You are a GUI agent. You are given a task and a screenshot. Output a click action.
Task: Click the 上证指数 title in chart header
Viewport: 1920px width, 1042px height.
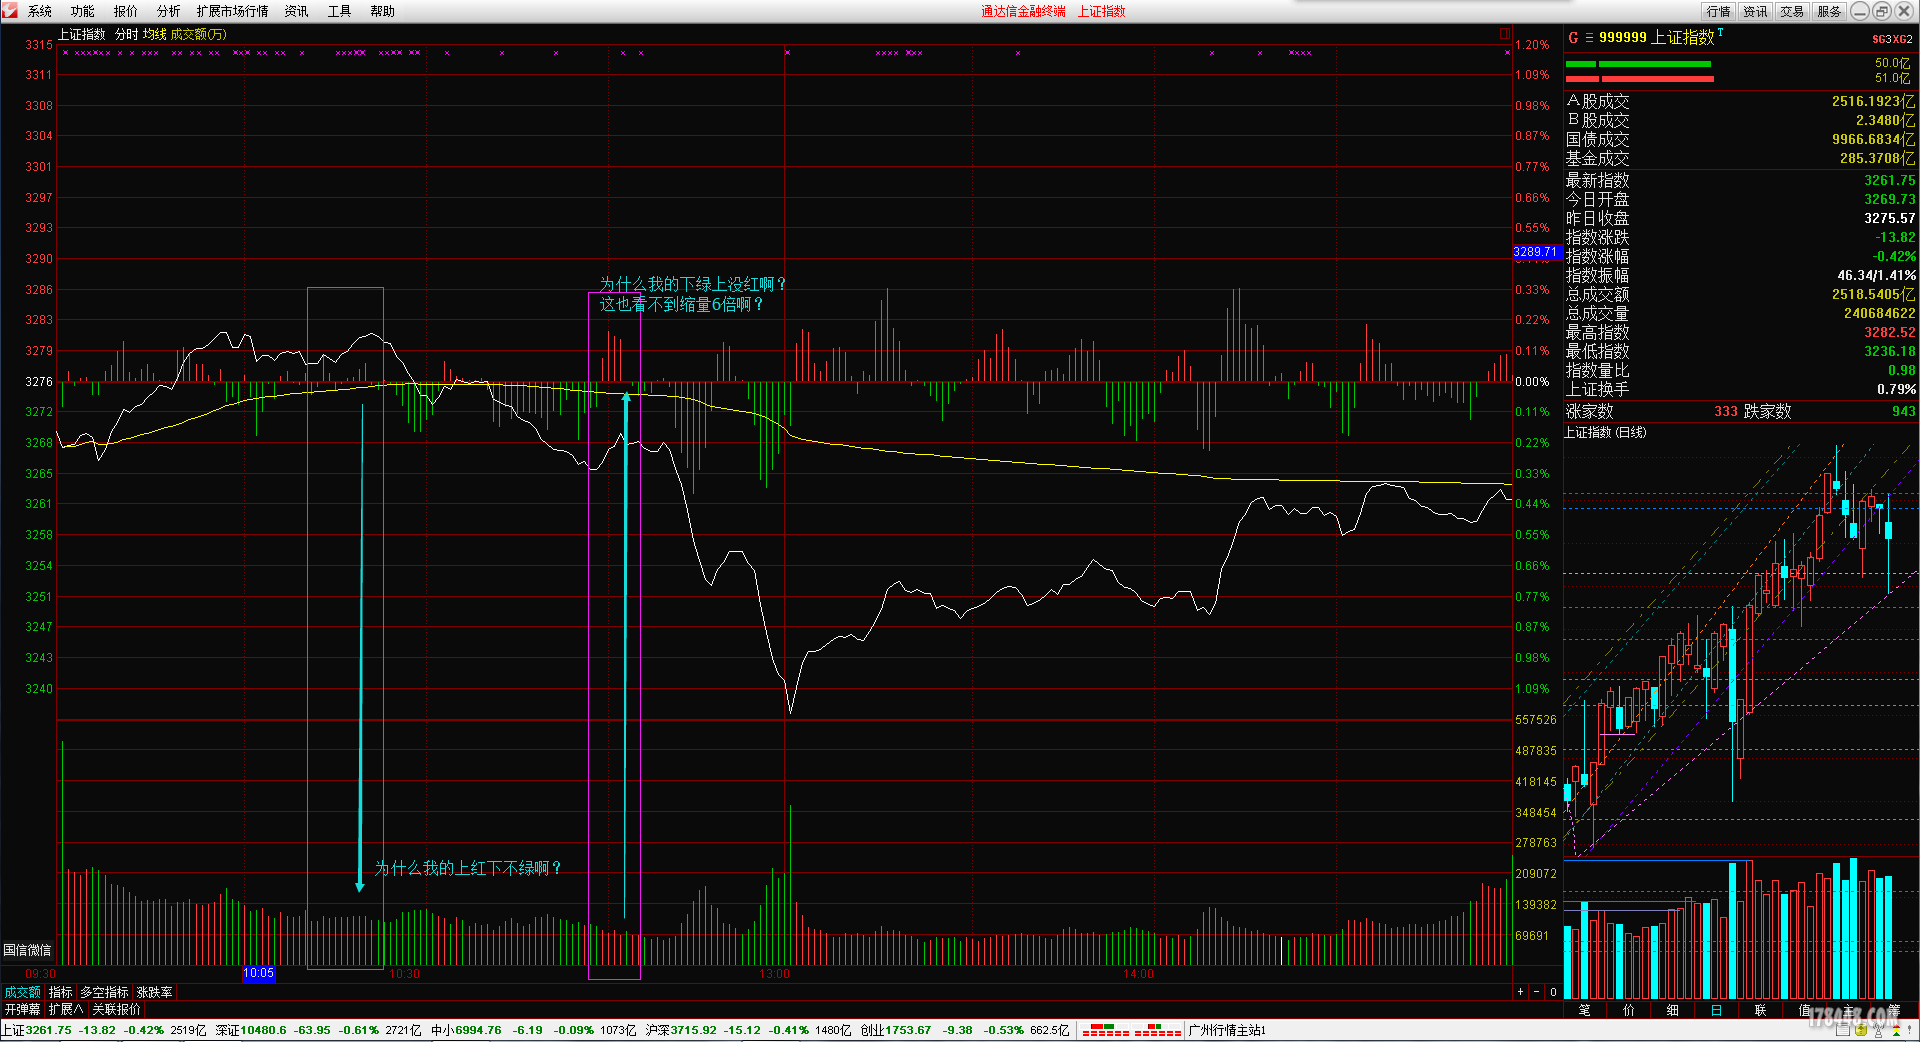tap(82, 34)
